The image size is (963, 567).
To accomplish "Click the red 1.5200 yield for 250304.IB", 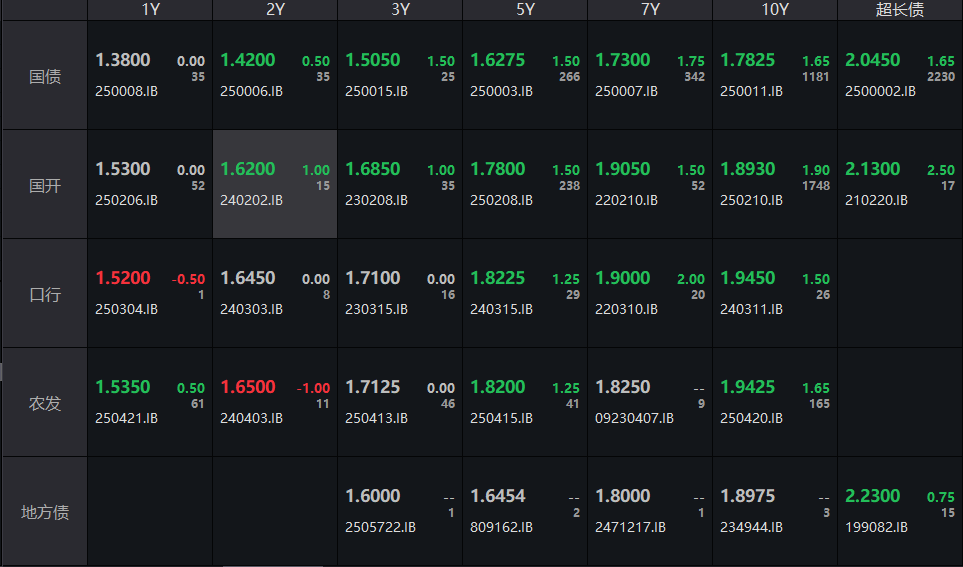I will (x=123, y=278).
